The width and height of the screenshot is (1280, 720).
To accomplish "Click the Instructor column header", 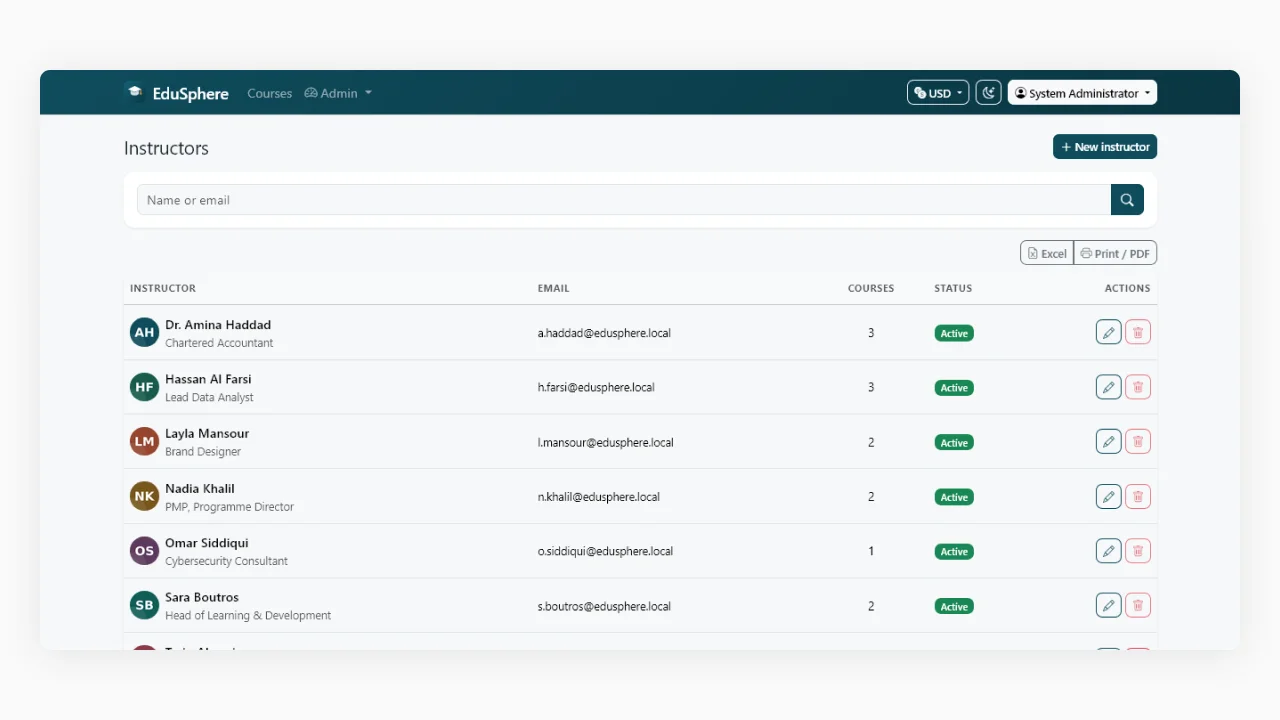I will point(163,288).
